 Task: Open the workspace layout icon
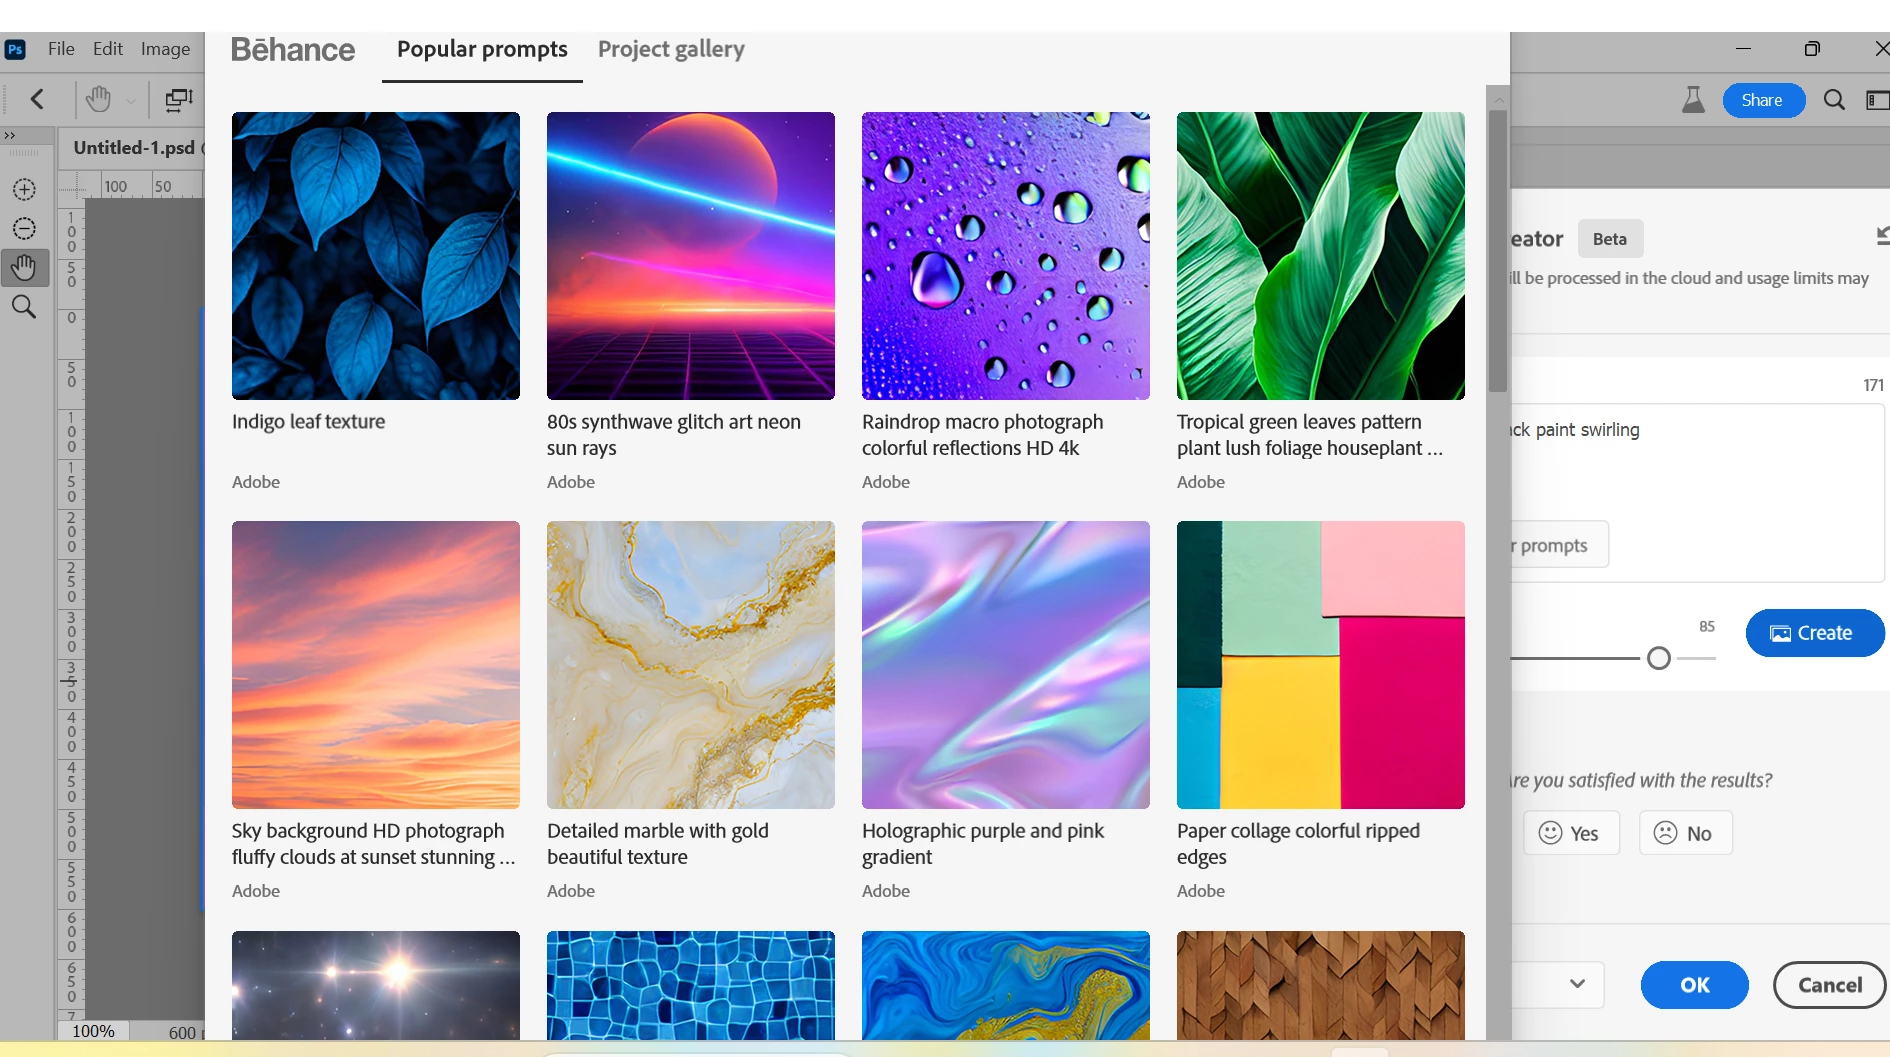1877,100
